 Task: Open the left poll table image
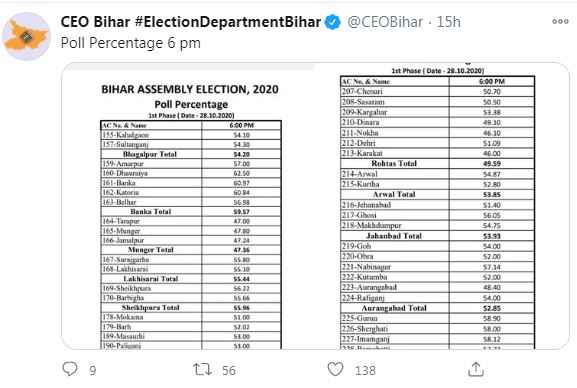[x=188, y=206]
